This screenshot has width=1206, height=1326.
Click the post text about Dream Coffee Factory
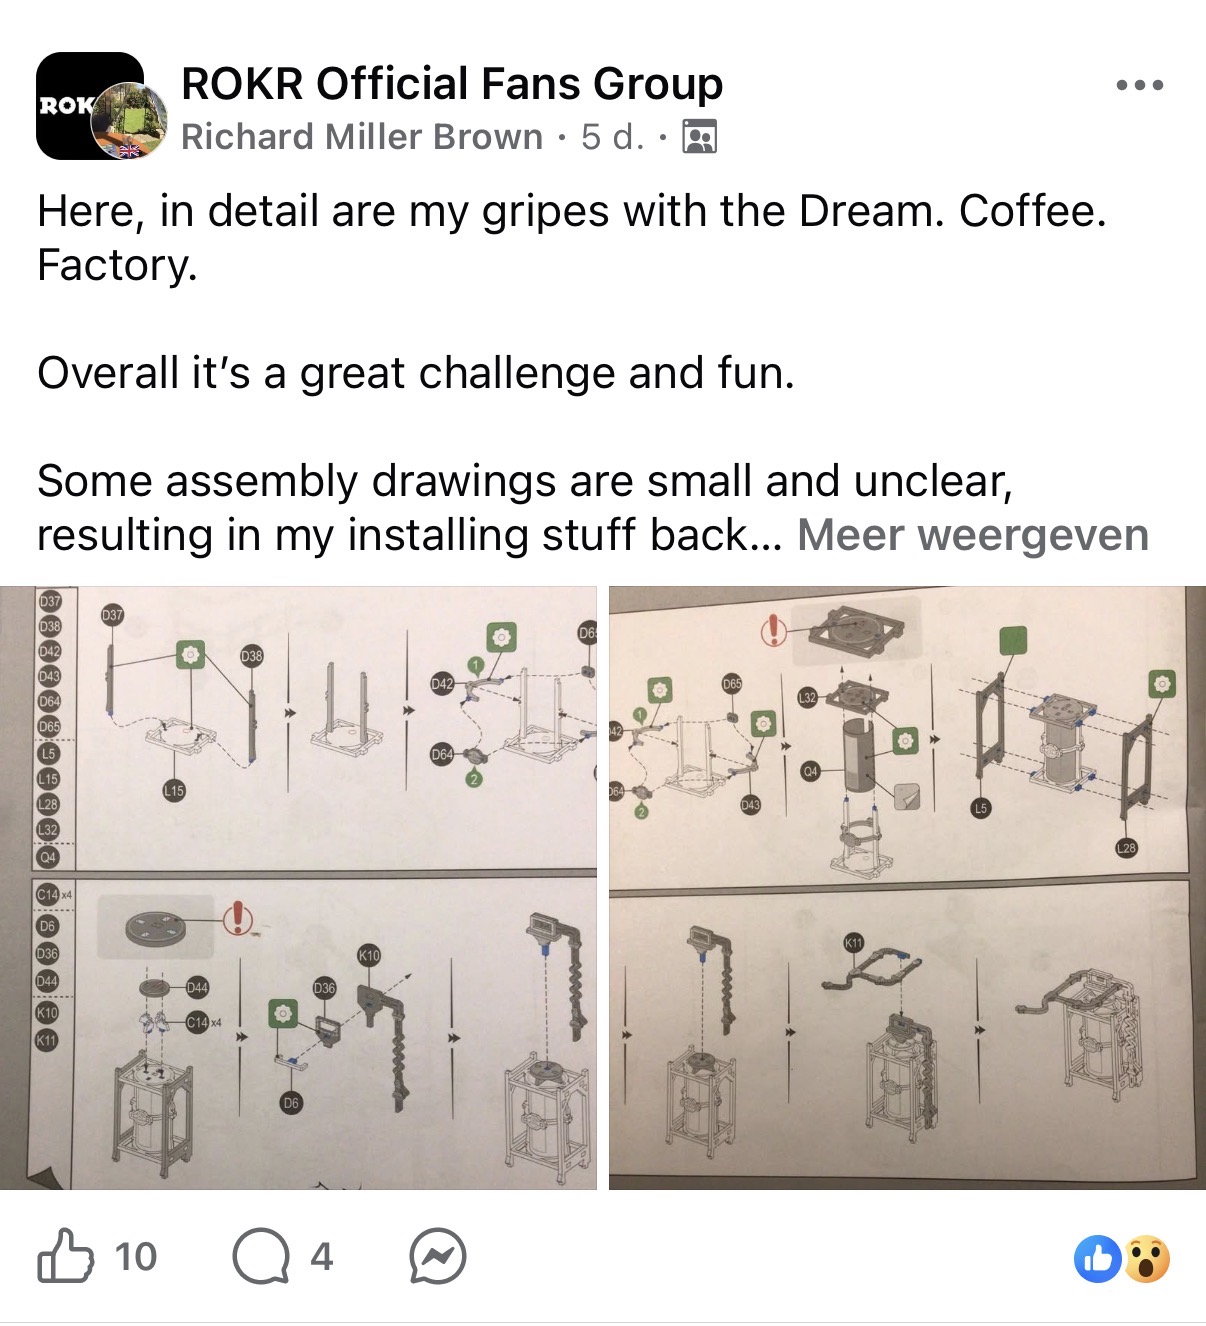[572, 238]
